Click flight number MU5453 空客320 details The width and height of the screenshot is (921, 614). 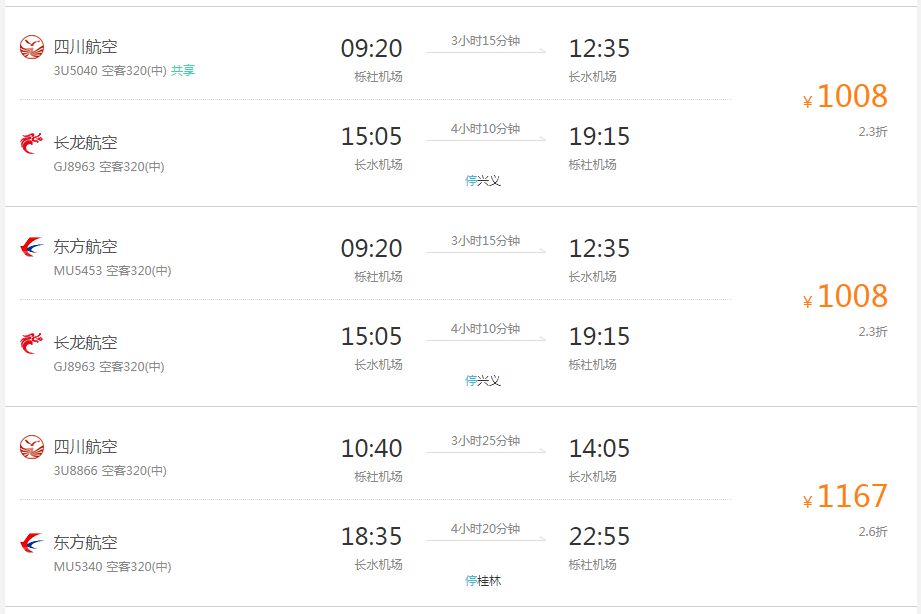(x=112, y=271)
